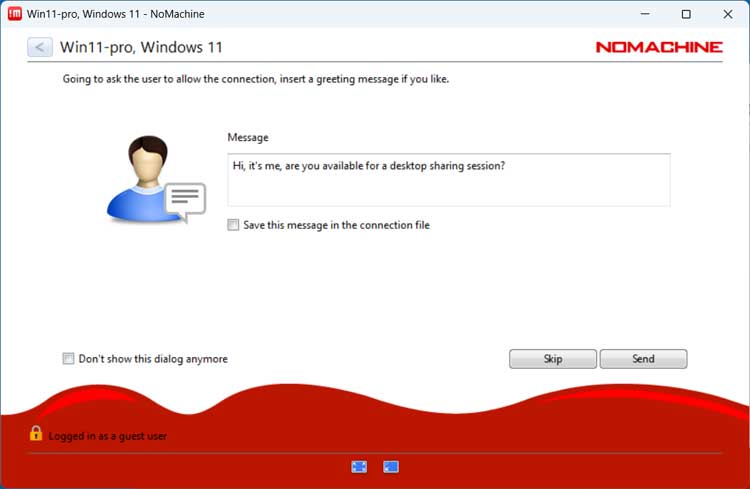Skip the greeting message
This screenshot has width=750, height=489.
(x=553, y=359)
